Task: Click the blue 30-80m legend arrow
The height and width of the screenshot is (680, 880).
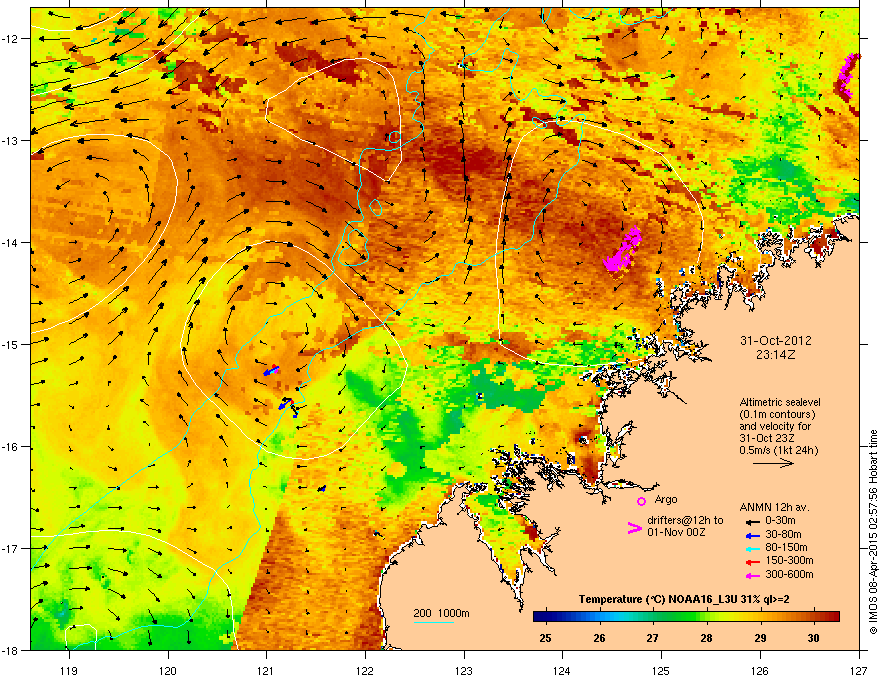Action: [753, 535]
